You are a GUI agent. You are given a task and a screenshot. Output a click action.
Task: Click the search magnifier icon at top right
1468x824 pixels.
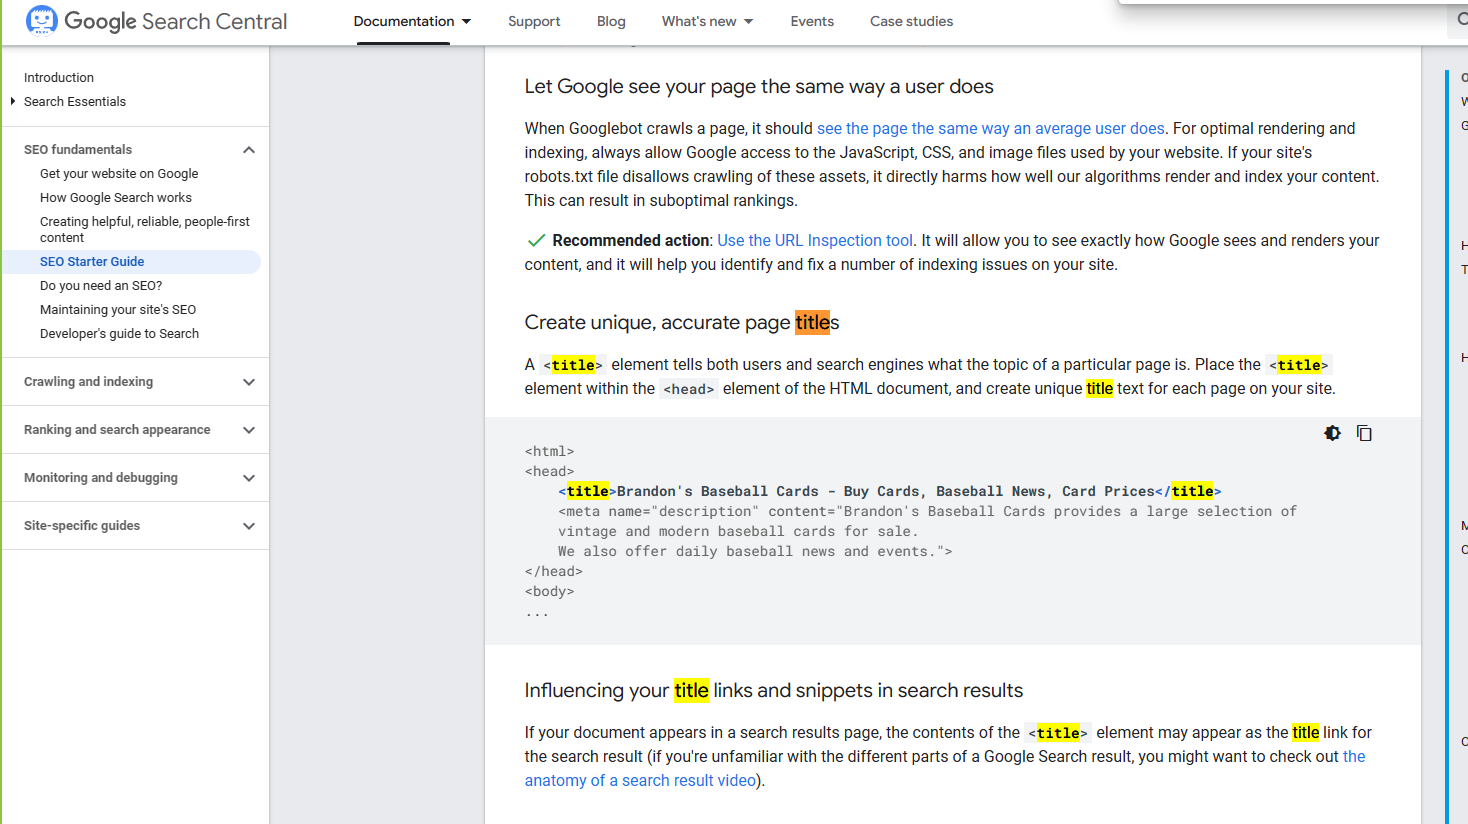[1462, 20]
